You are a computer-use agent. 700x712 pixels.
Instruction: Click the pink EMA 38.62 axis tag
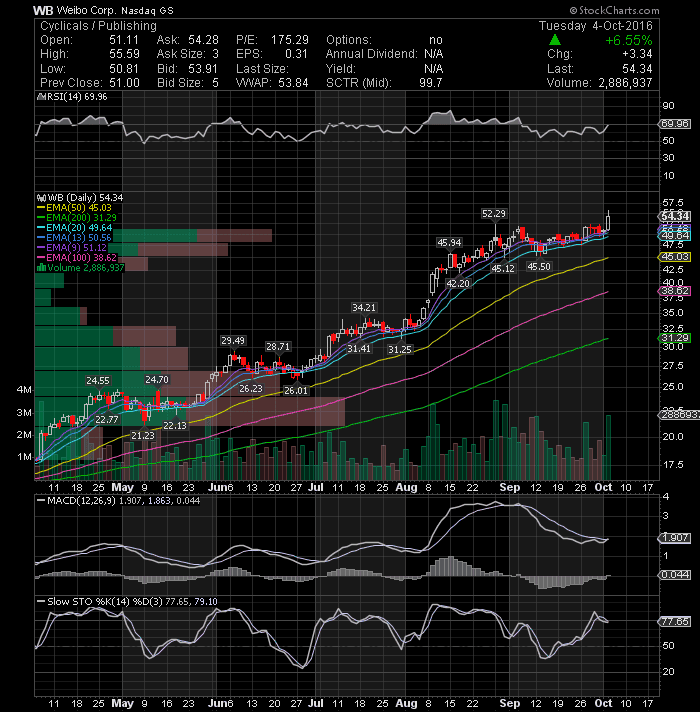click(x=675, y=291)
